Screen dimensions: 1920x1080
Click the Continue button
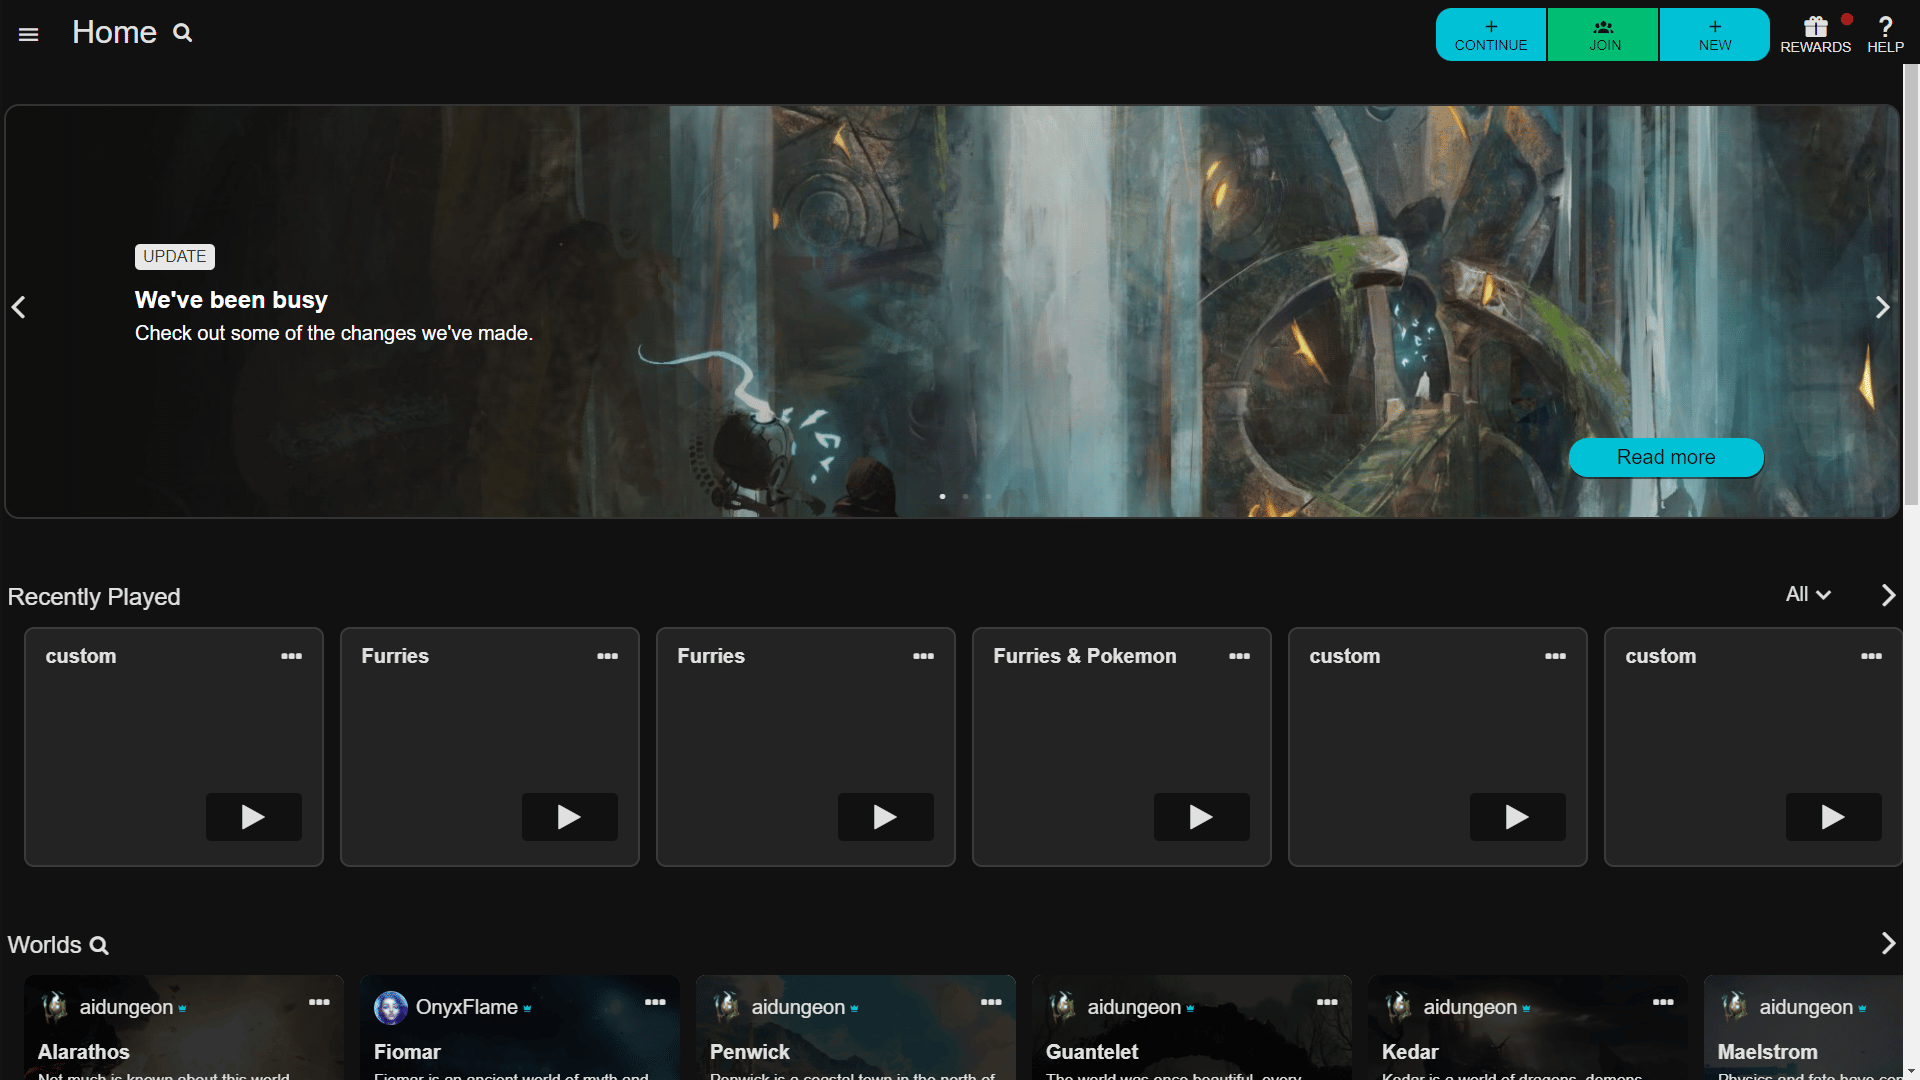click(1491, 35)
